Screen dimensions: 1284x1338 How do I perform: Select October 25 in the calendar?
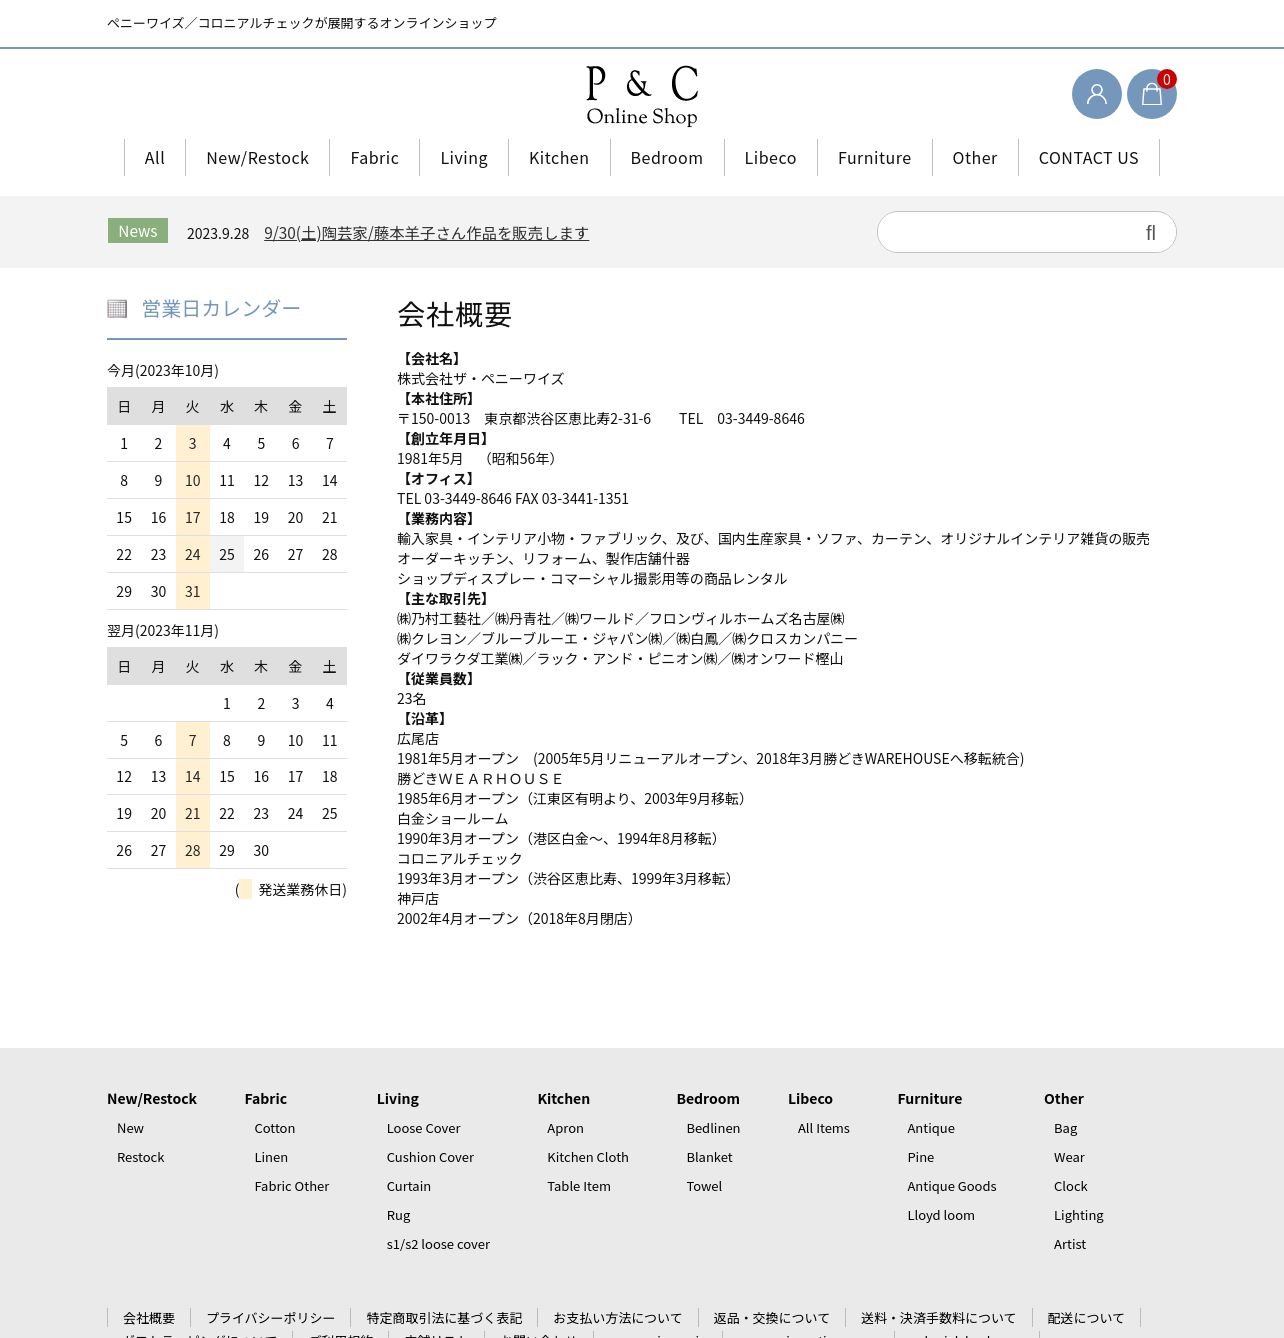tap(227, 555)
